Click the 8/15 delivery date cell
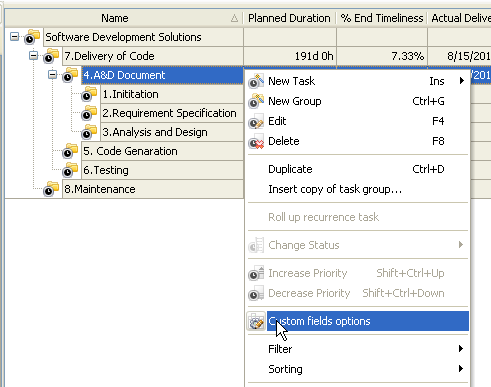Viewport: 491px width, 387px height. tap(460, 56)
